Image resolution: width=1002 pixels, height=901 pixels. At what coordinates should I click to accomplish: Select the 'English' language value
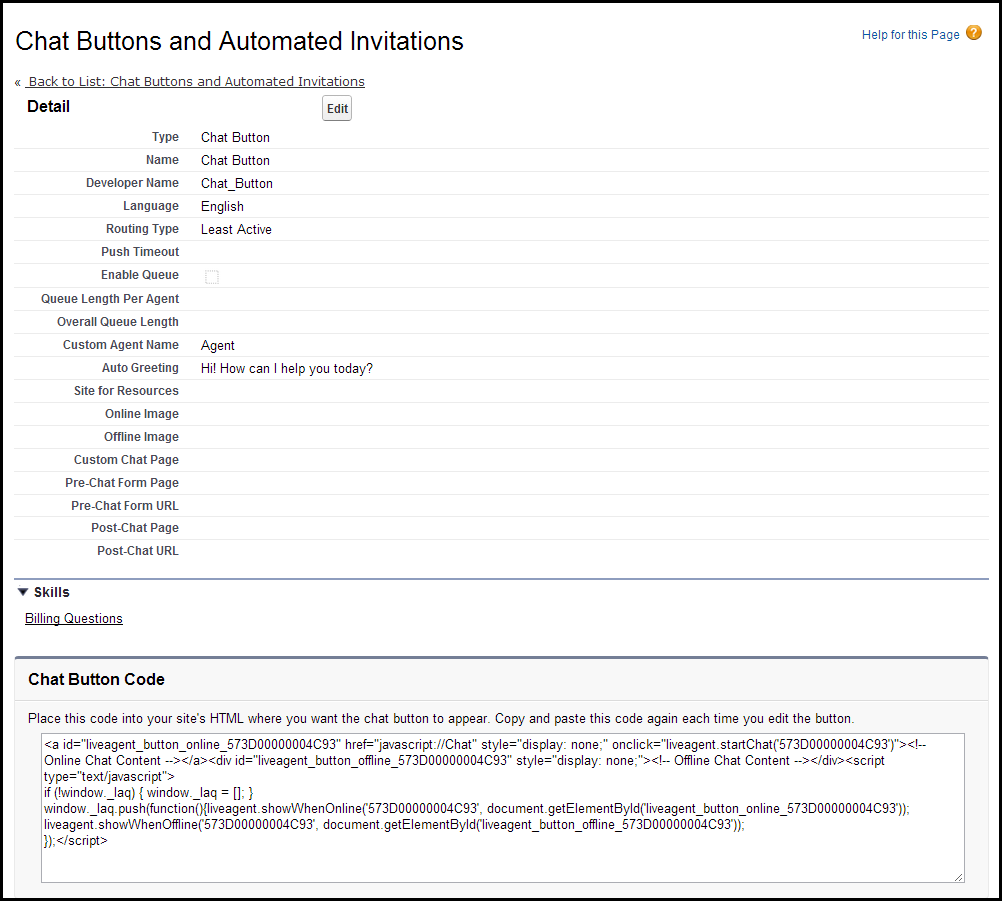pyautogui.click(x=222, y=206)
